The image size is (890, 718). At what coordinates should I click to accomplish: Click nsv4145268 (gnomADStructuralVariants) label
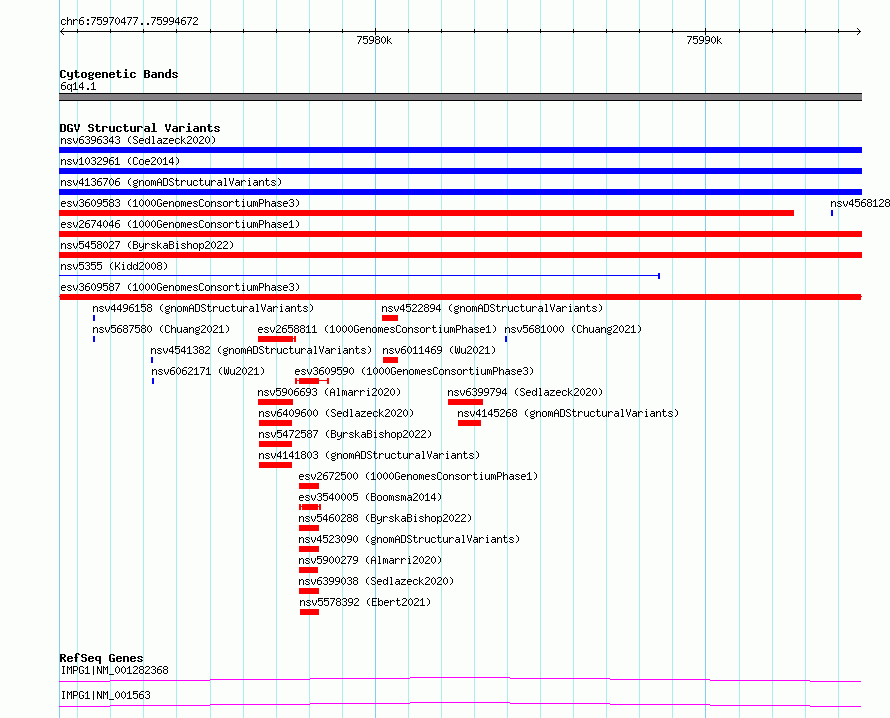(568, 413)
